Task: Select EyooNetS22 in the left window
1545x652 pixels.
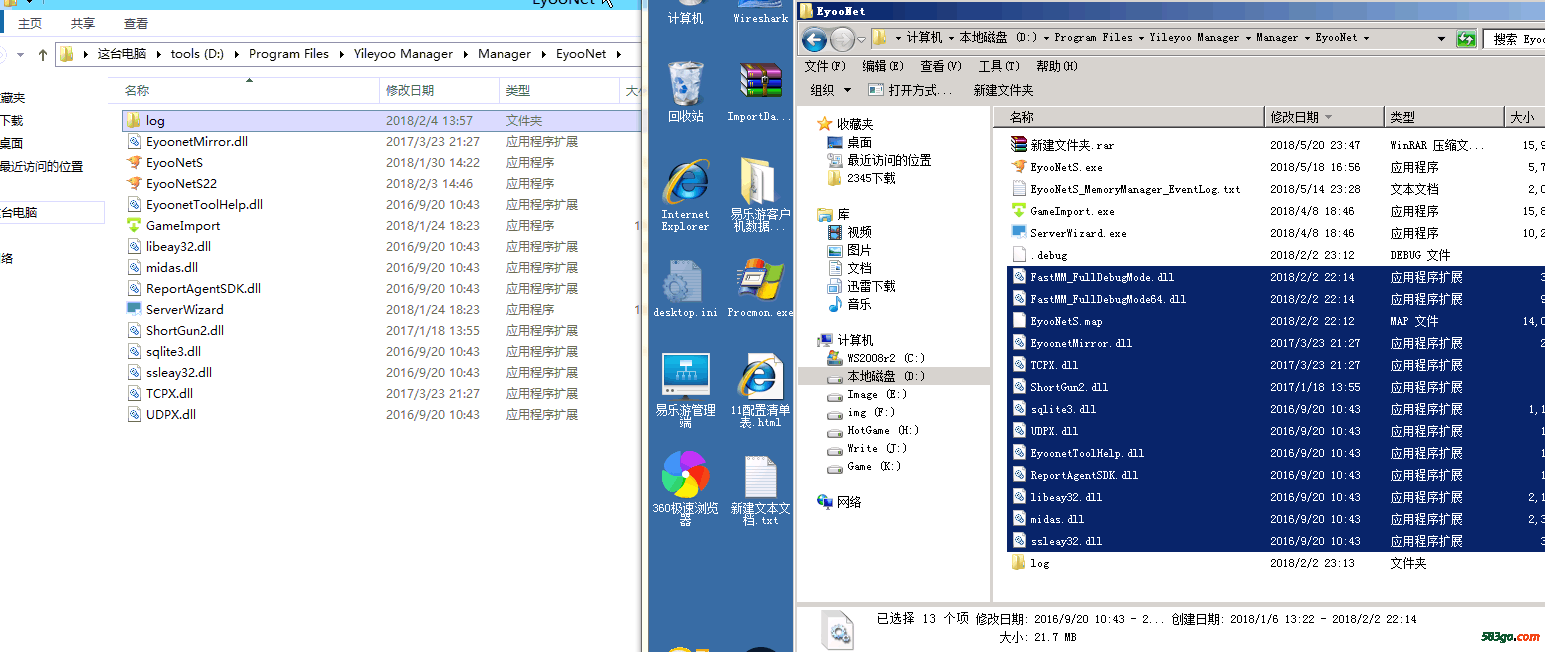Action: (x=181, y=183)
